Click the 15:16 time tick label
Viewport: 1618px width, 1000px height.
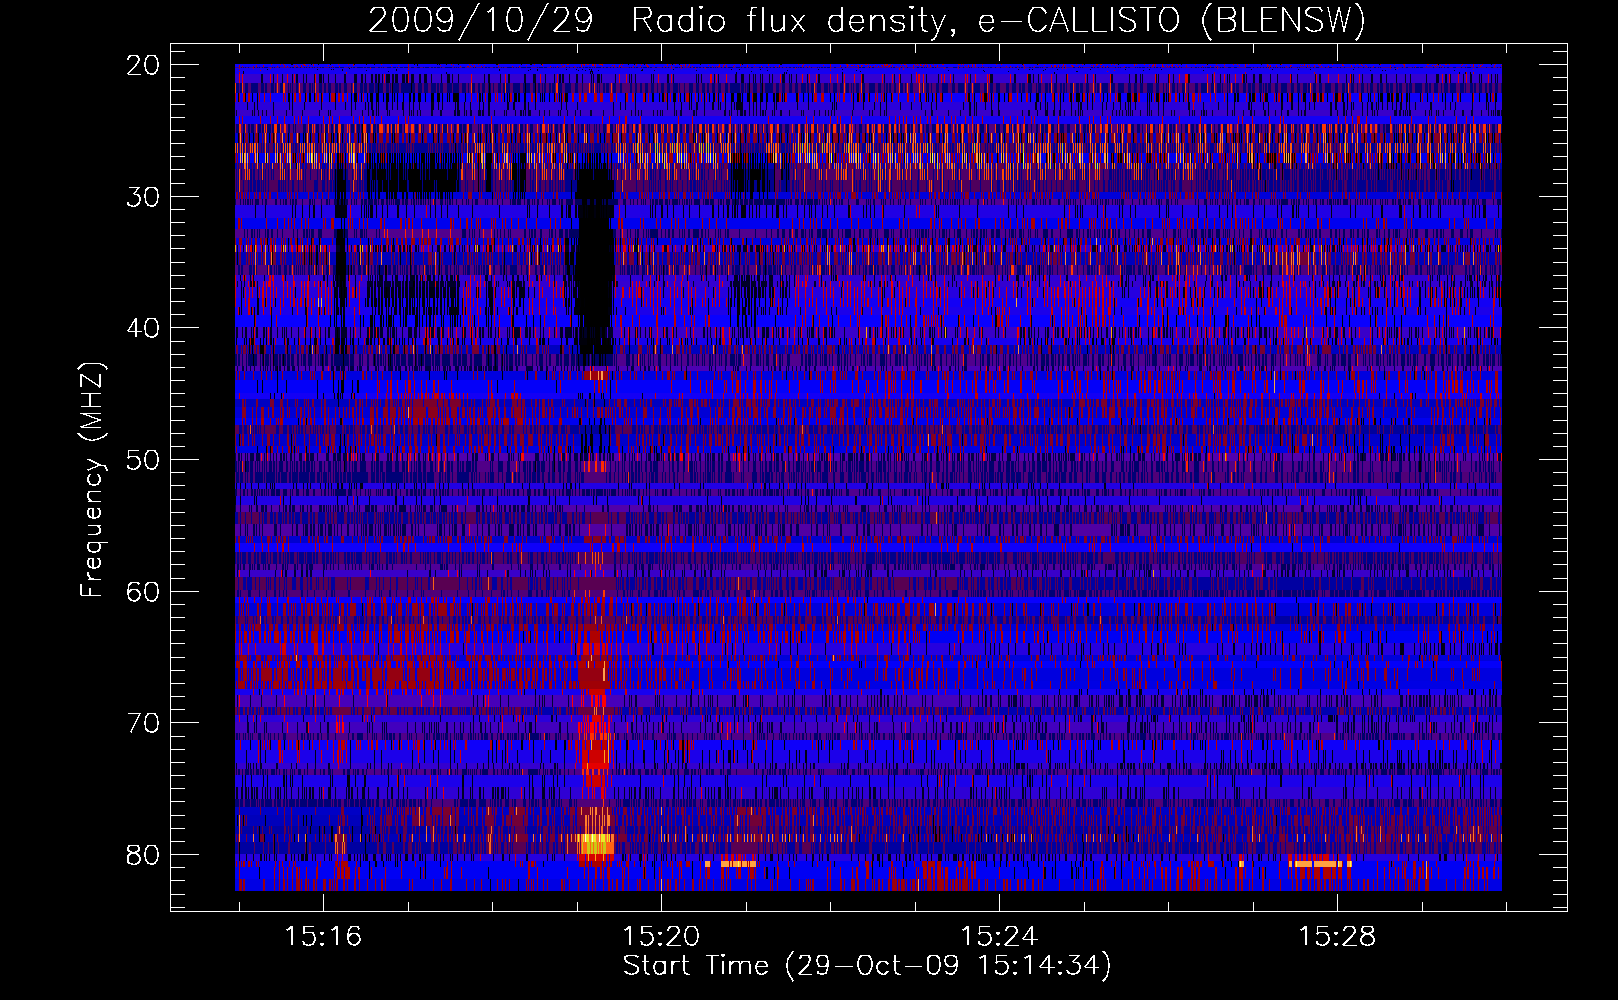click(x=323, y=937)
